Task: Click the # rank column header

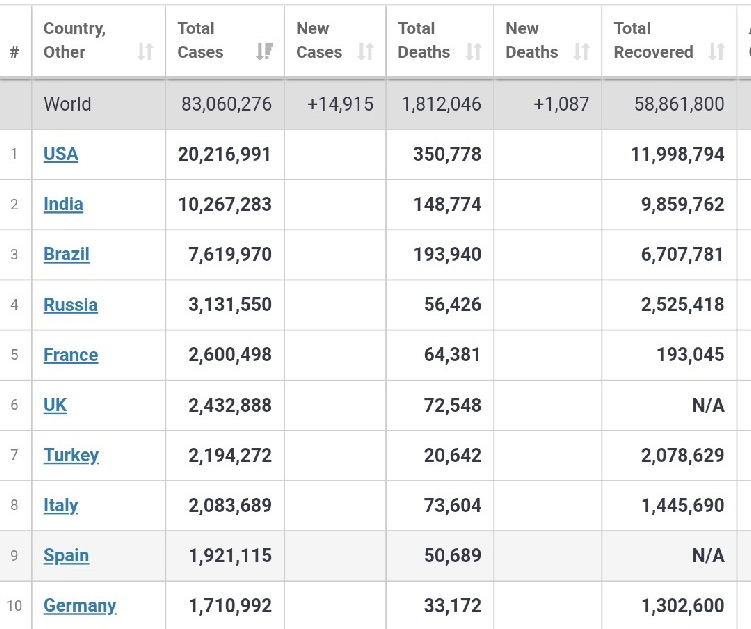Action: (14, 52)
